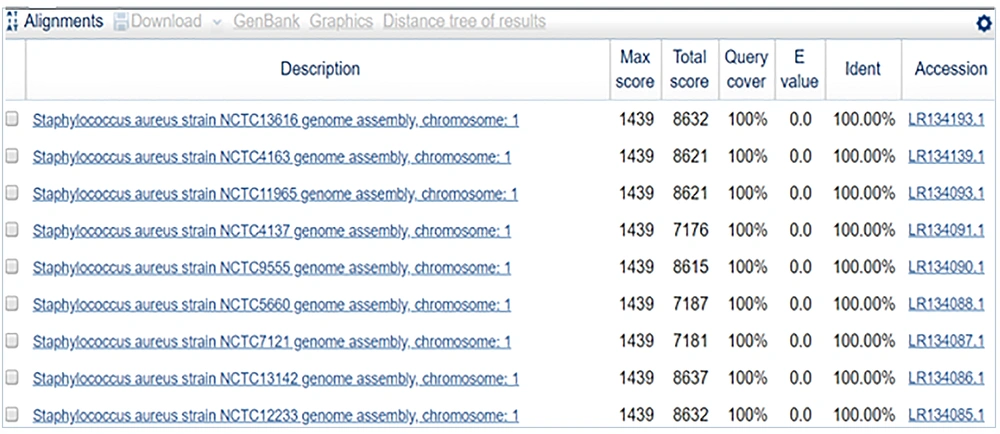The height and width of the screenshot is (434, 1000).
Task: Select the checkbox for strain NCTC4137
Action: pyautogui.click(x=12, y=230)
